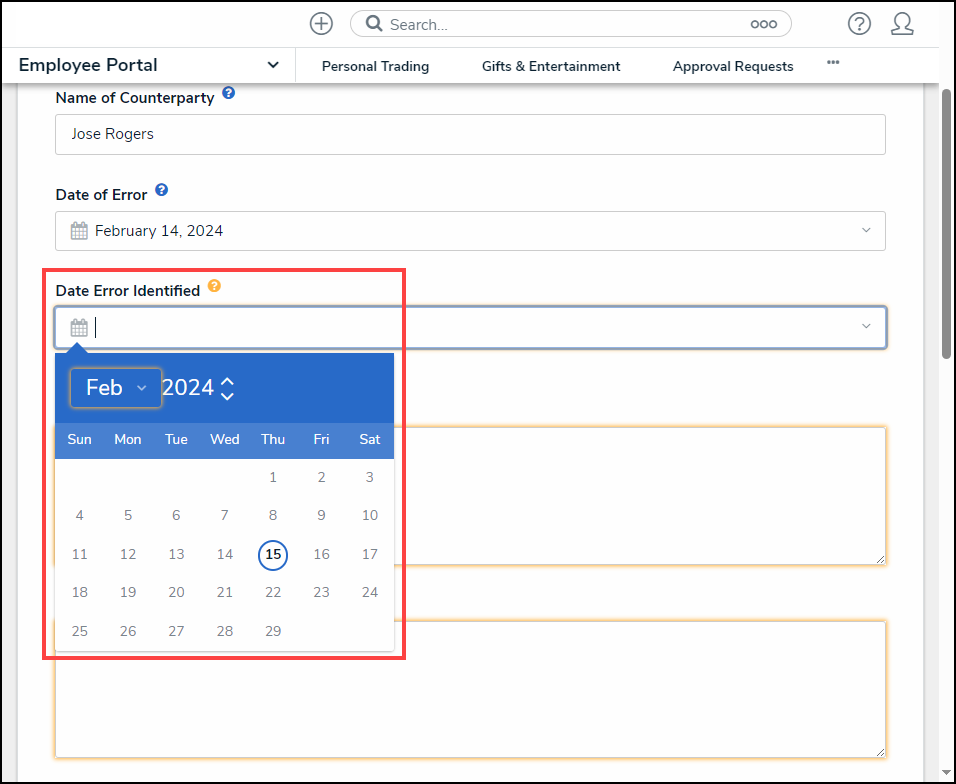Image resolution: width=956 pixels, height=784 pixels.
Task: Pick February 22 in the calendar
Action: coord(273,592)
